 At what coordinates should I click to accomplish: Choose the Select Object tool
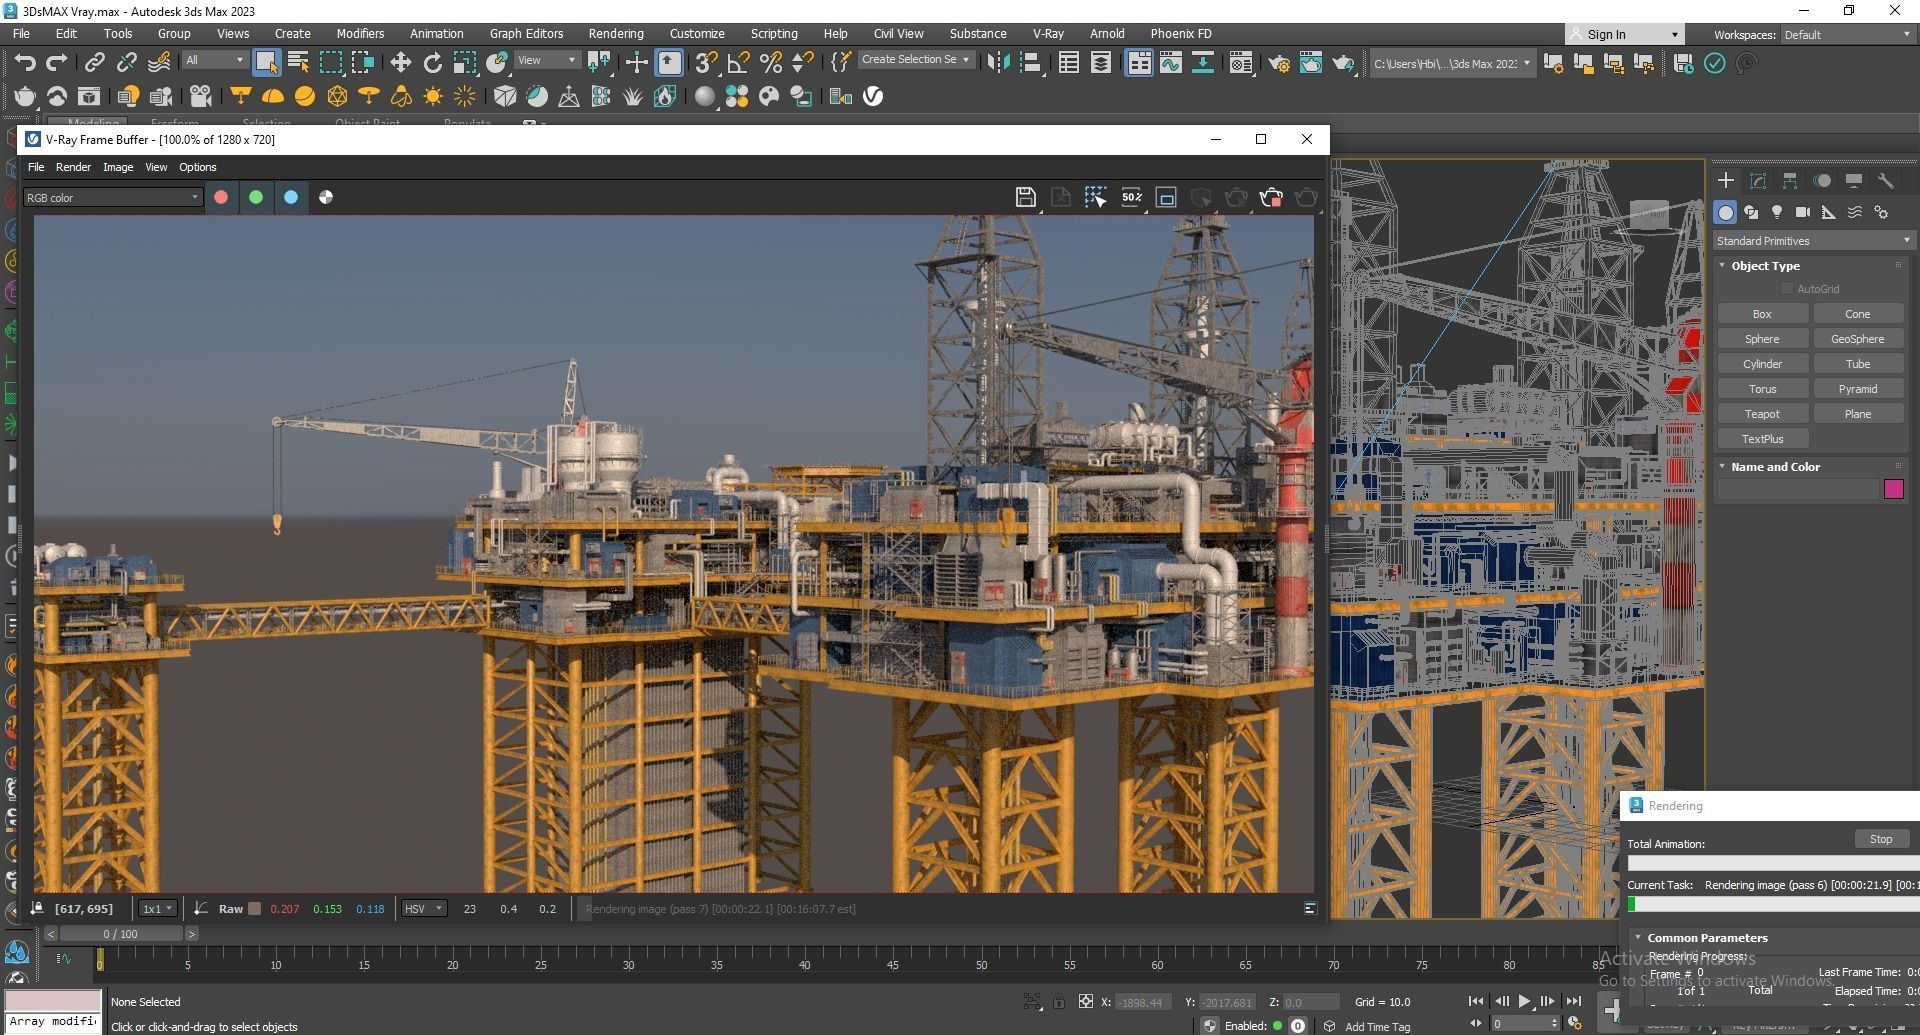(x=266, y=63)
